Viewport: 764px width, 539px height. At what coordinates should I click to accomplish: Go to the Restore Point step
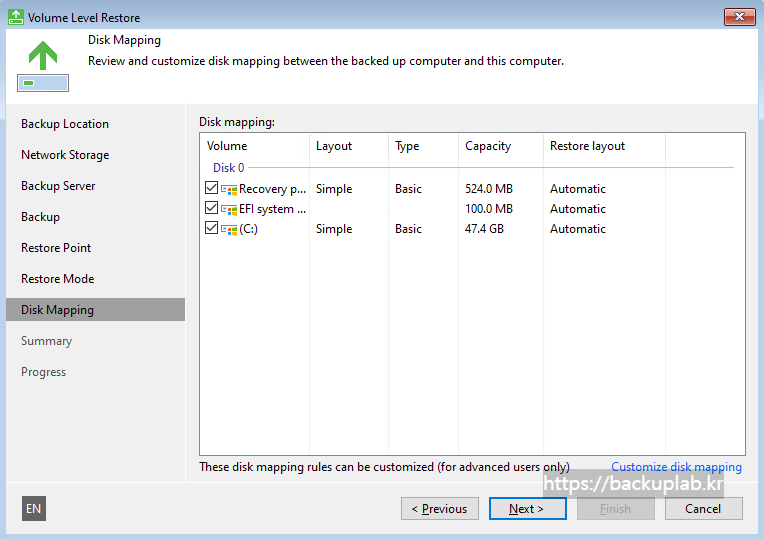pos(56,248)
